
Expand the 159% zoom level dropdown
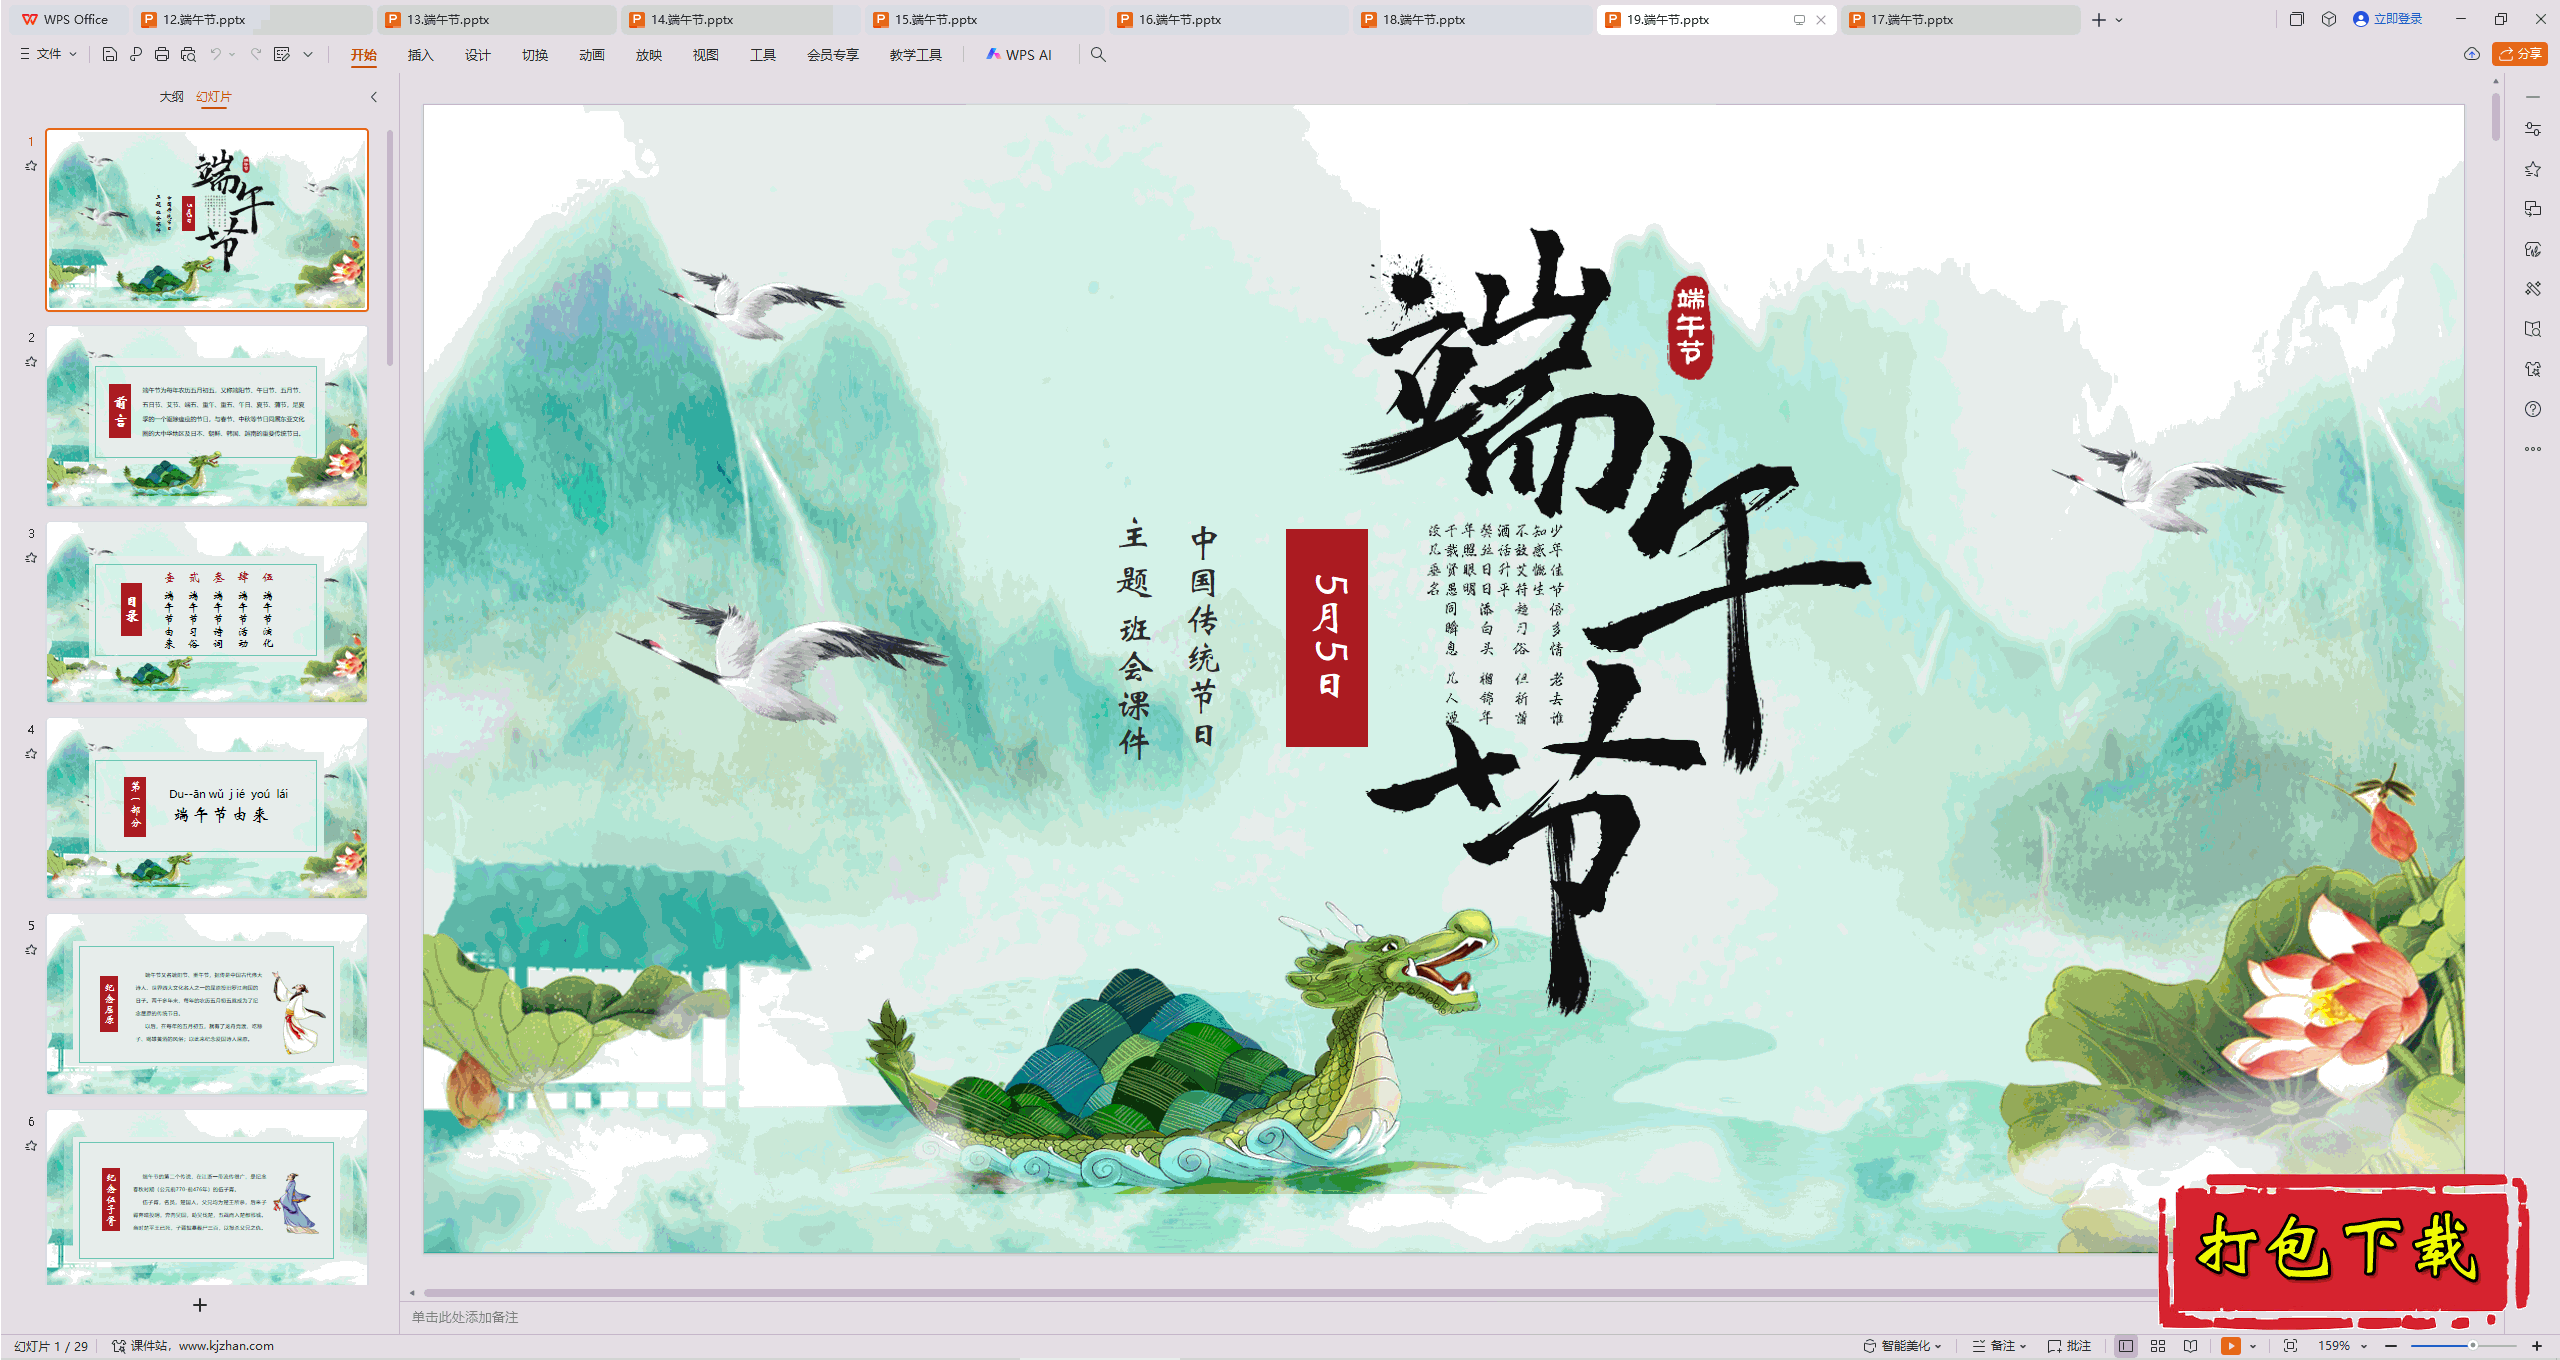pos(2364,1346)
